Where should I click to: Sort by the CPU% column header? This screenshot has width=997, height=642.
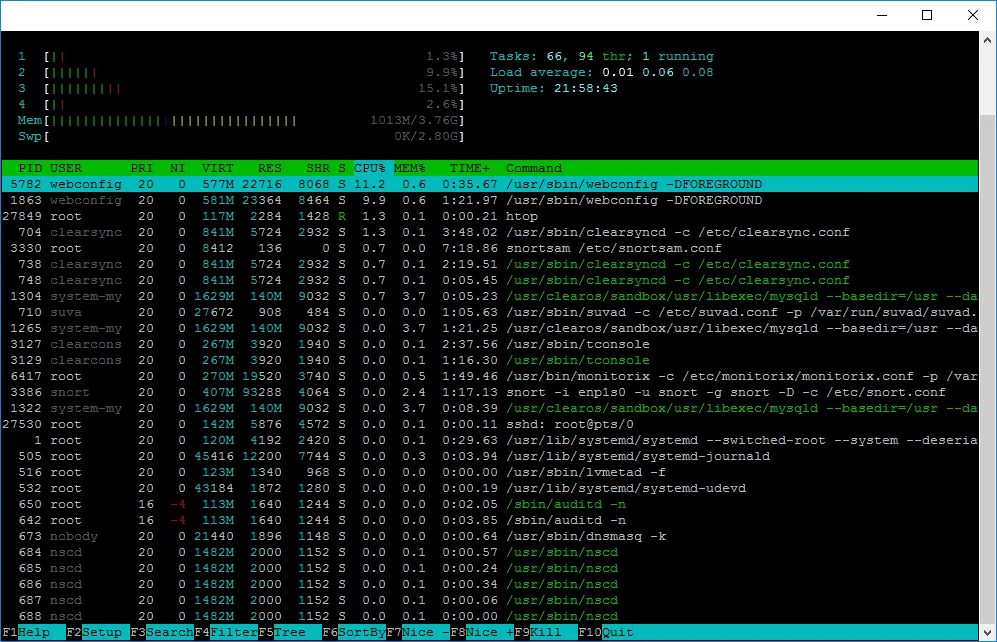tap(369, 168)
